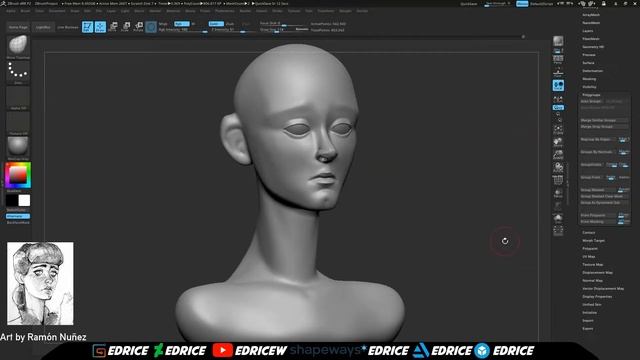The height and width of the screenshot is (360, 640).
Task: Click the reference sketch image thumbnail
Action: (40, 284)
